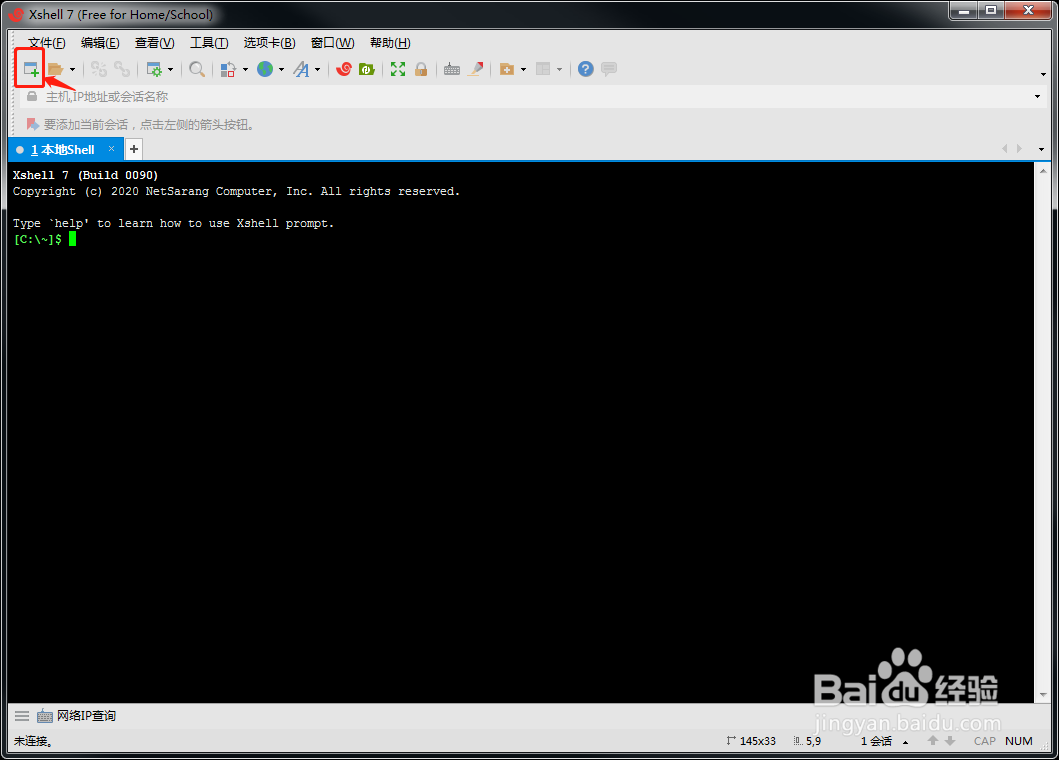The width and height of the screenshot is (1059, 760).
Task: Click the New Session toolbar icon
Action: coord(30,69)
